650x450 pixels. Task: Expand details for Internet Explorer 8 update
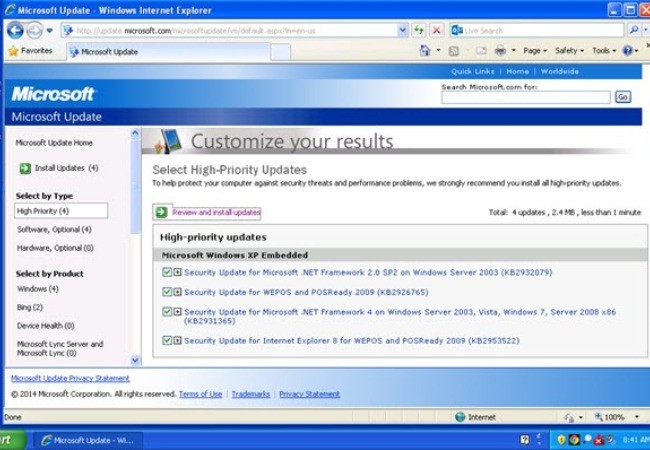point(177,341)
